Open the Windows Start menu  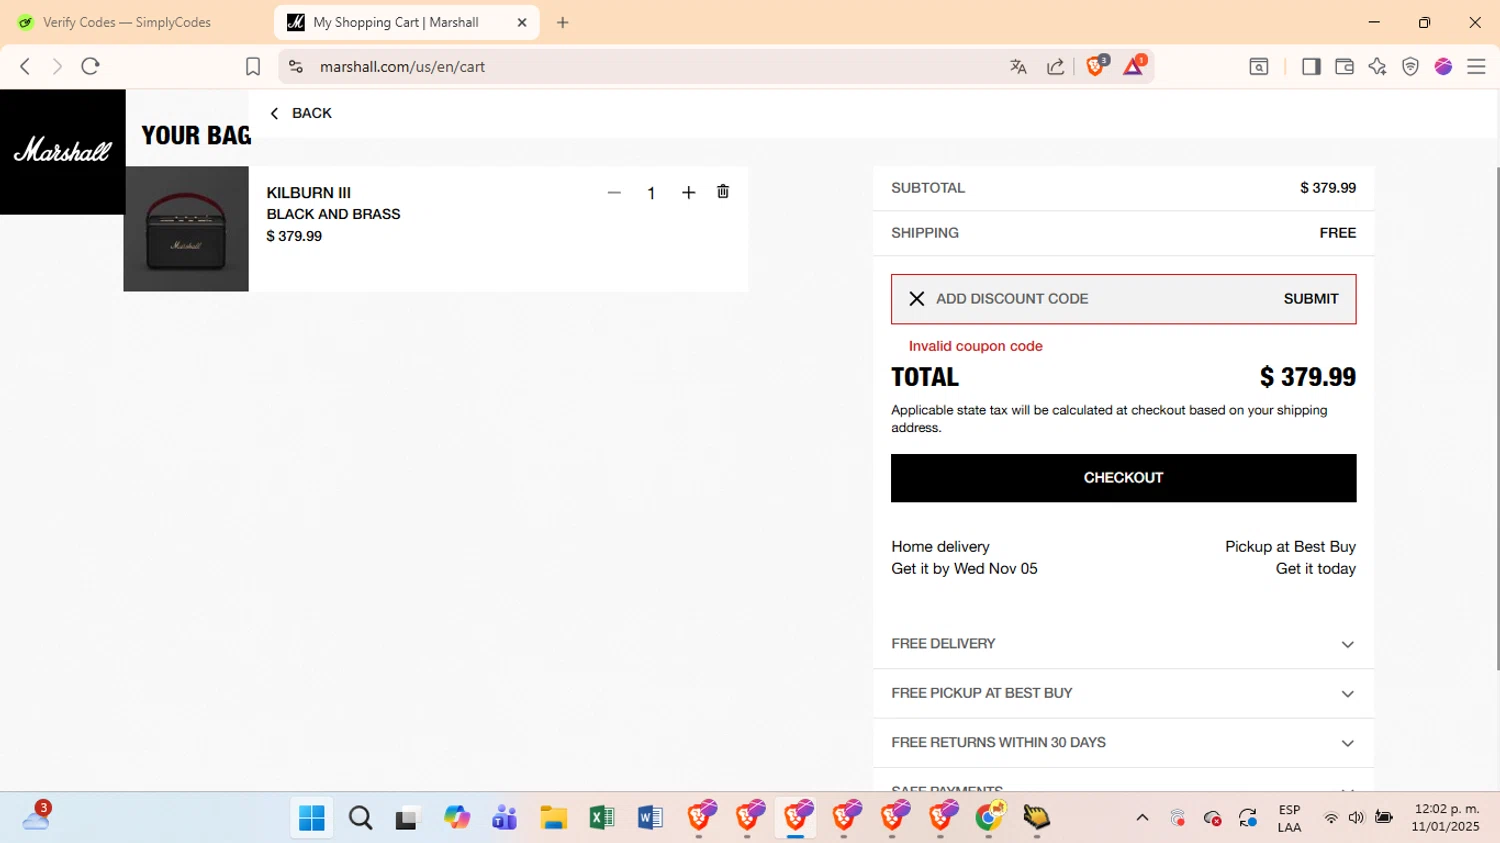tap(312, 818)
